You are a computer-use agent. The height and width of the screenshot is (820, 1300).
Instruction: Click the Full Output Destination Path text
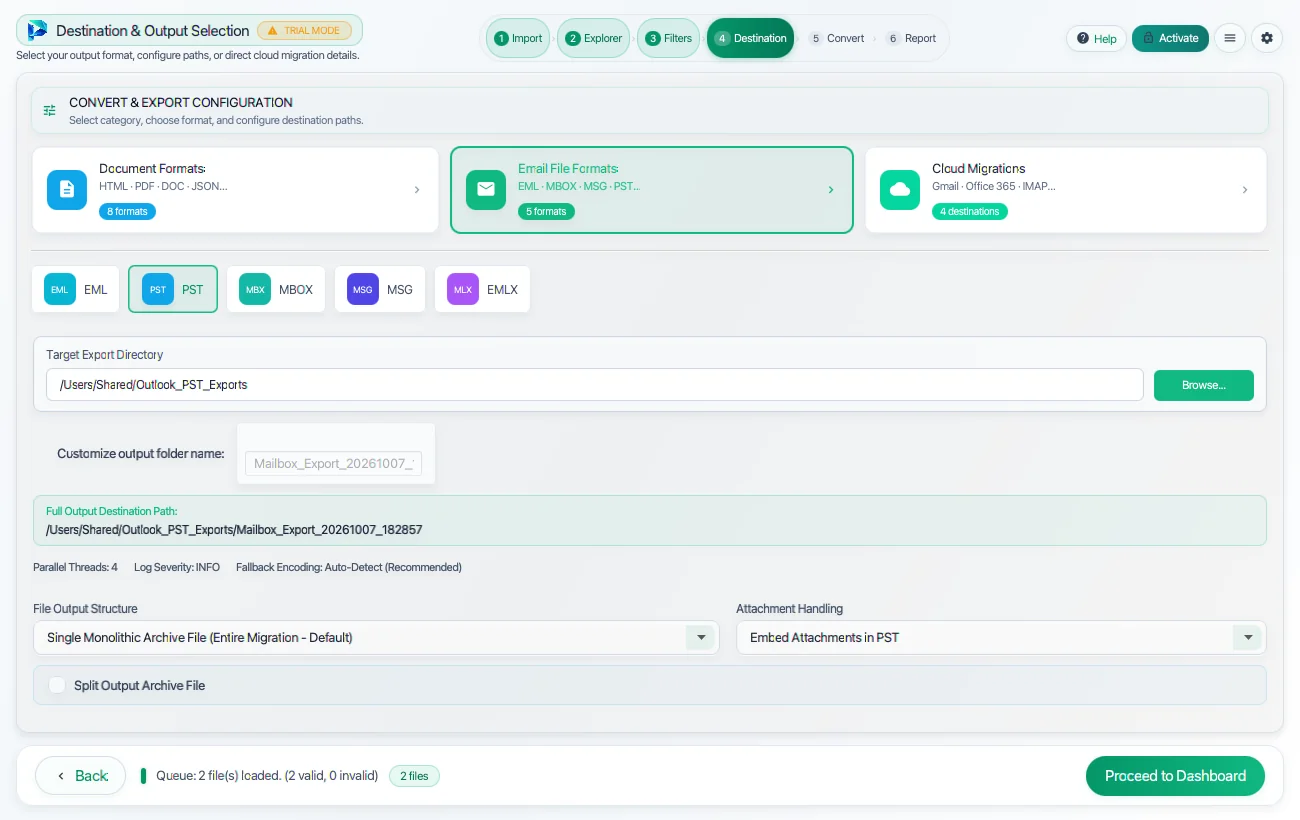coord(234,530)
